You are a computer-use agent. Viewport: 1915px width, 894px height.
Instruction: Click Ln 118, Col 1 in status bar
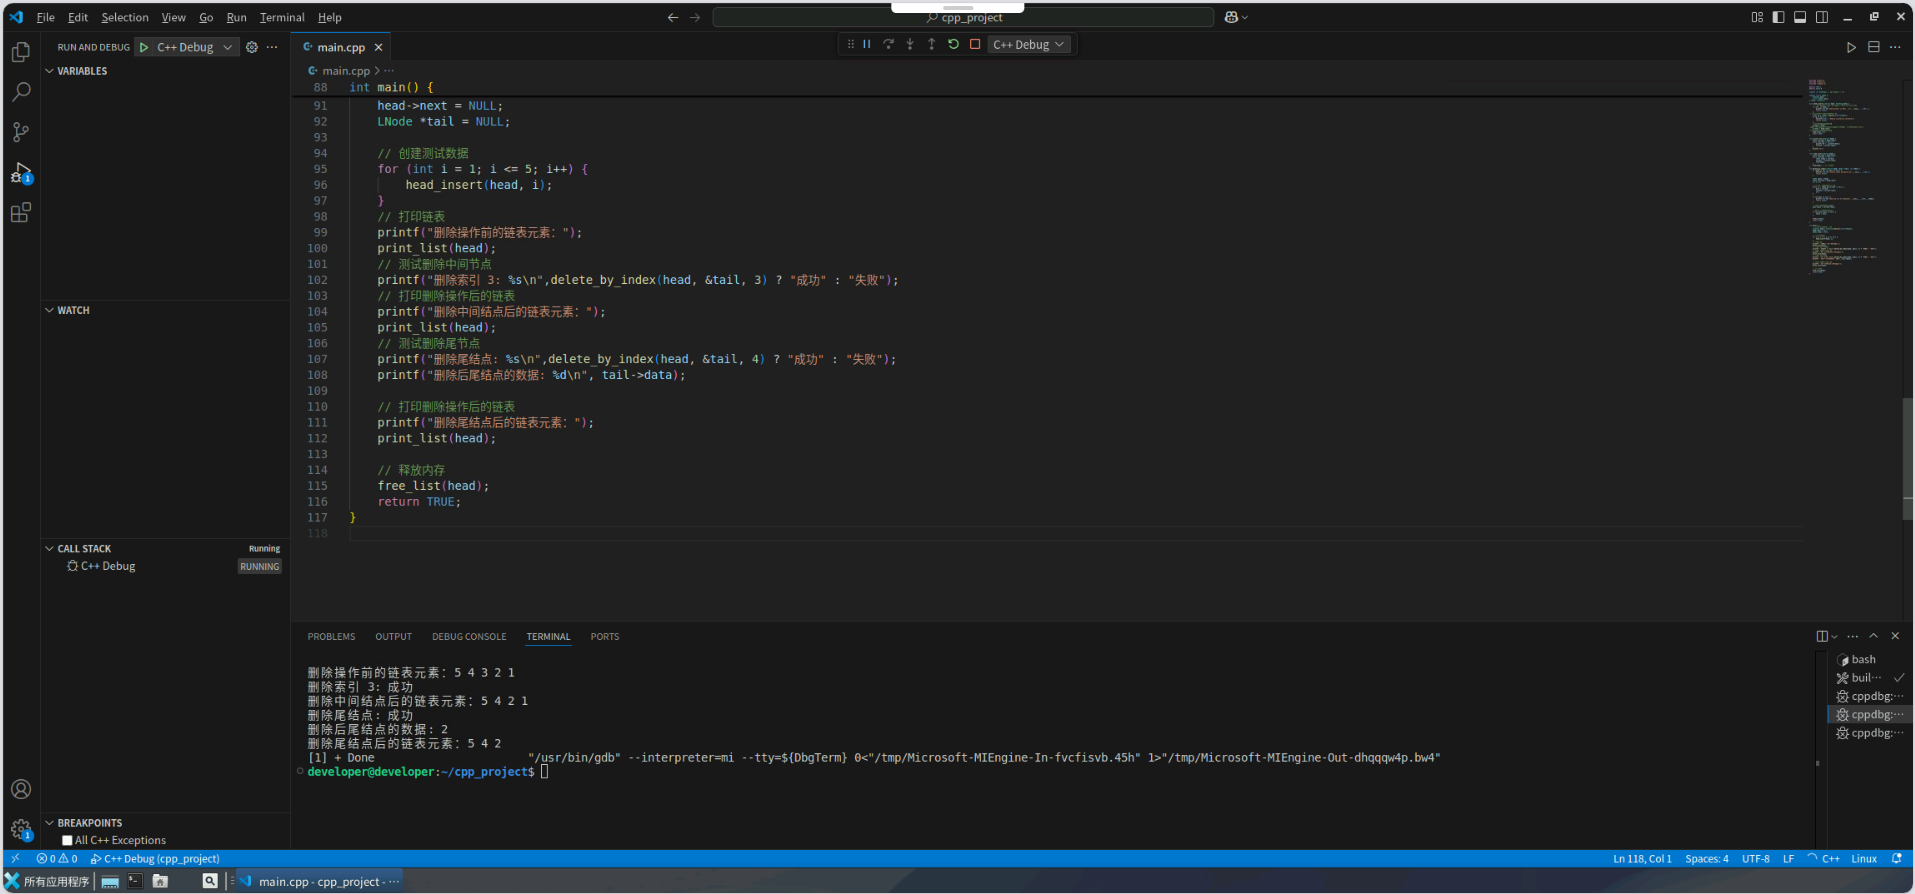coord(1642,859)
